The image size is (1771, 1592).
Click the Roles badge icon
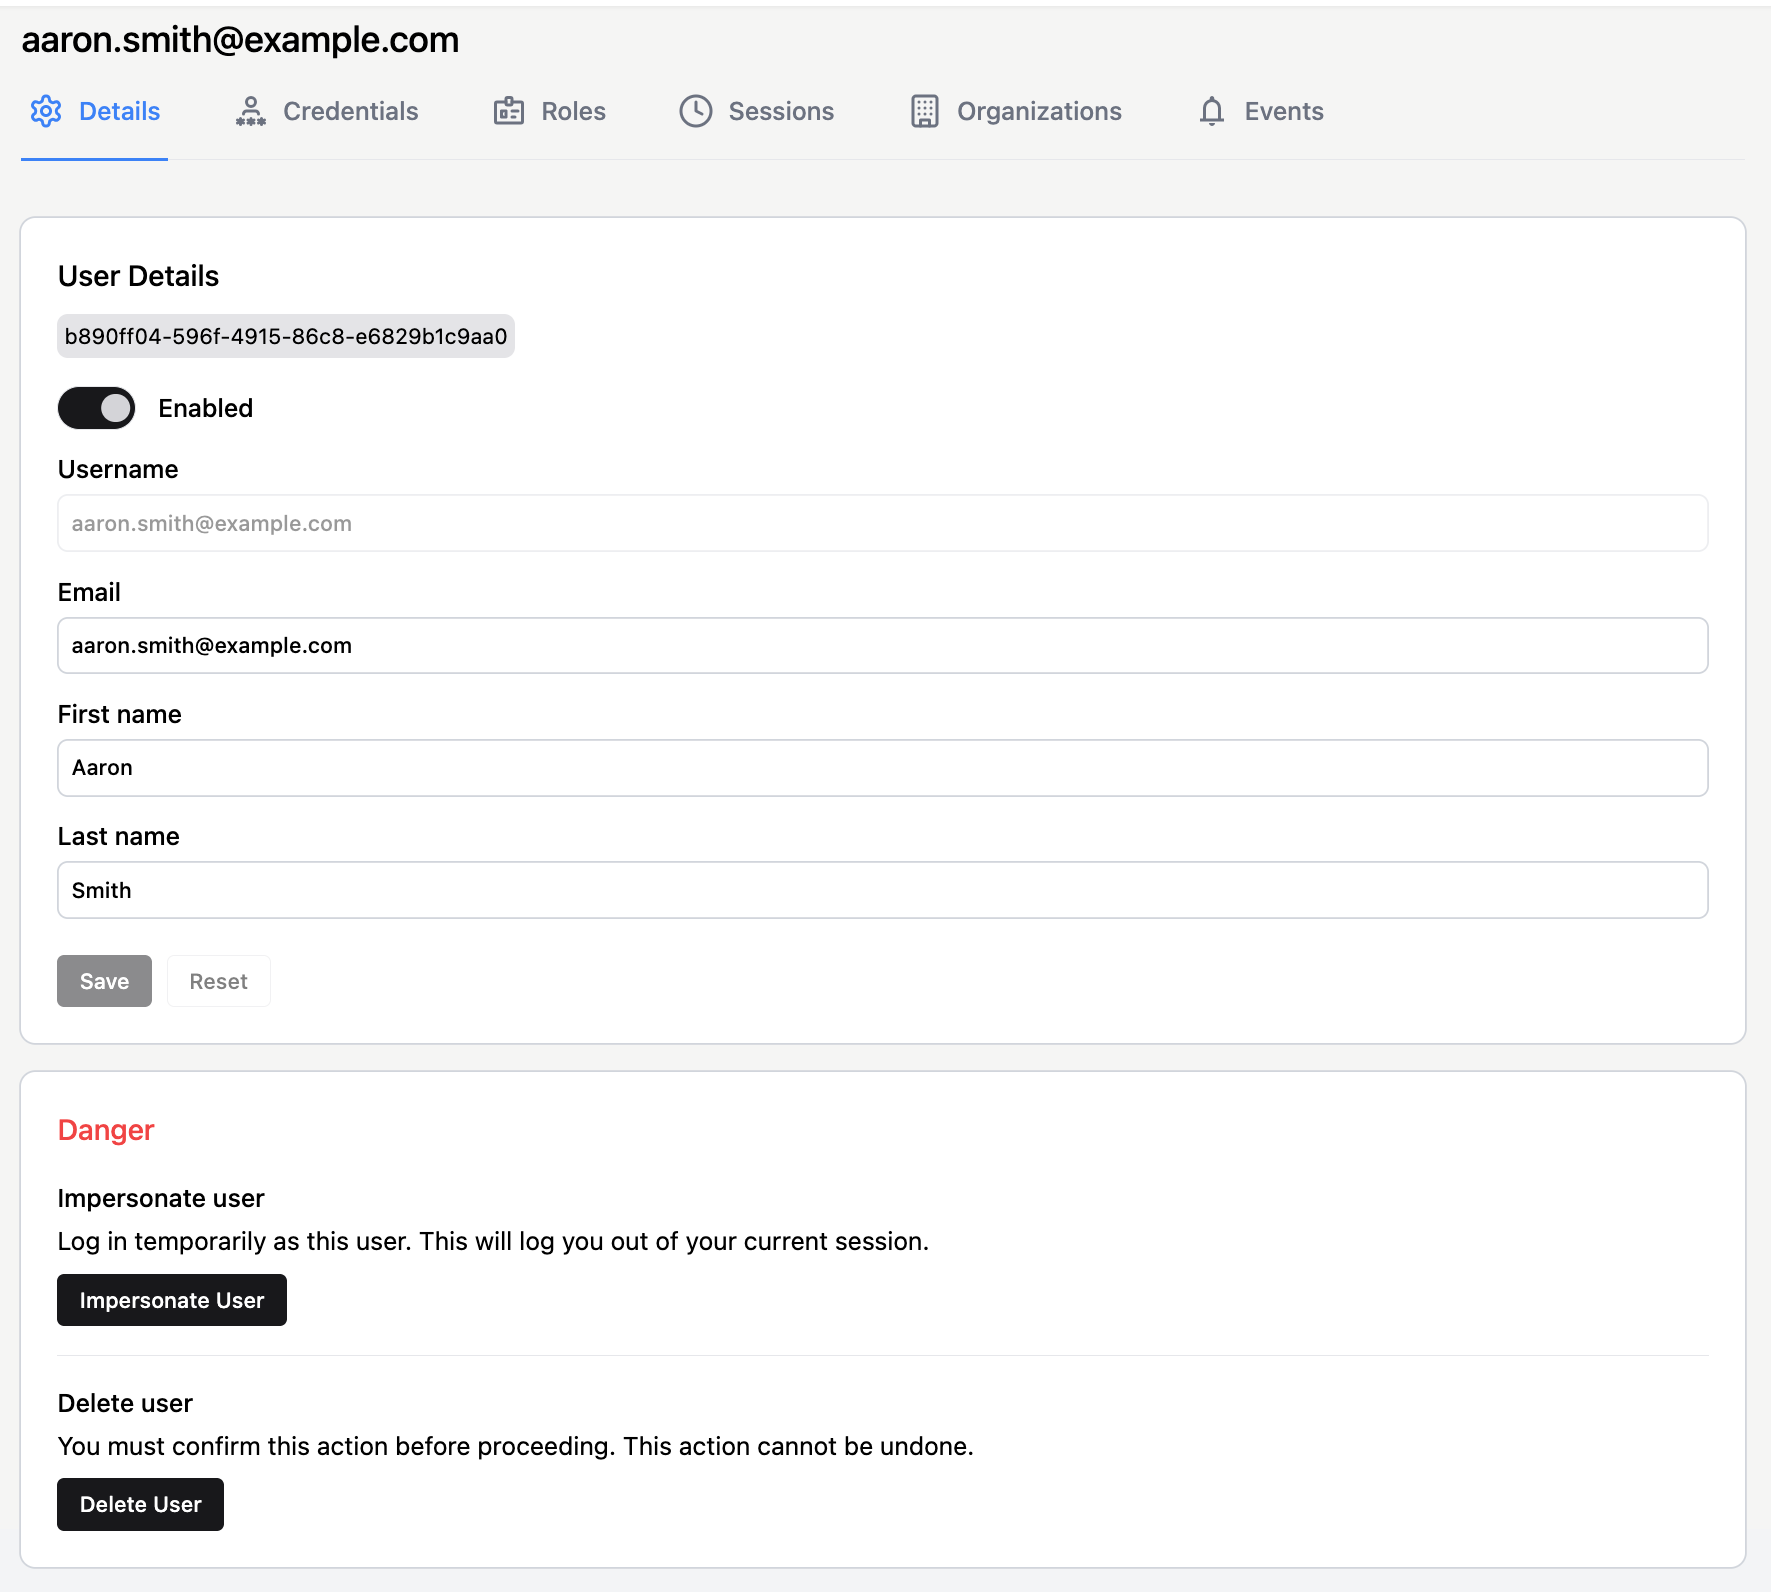coord(510,111)
